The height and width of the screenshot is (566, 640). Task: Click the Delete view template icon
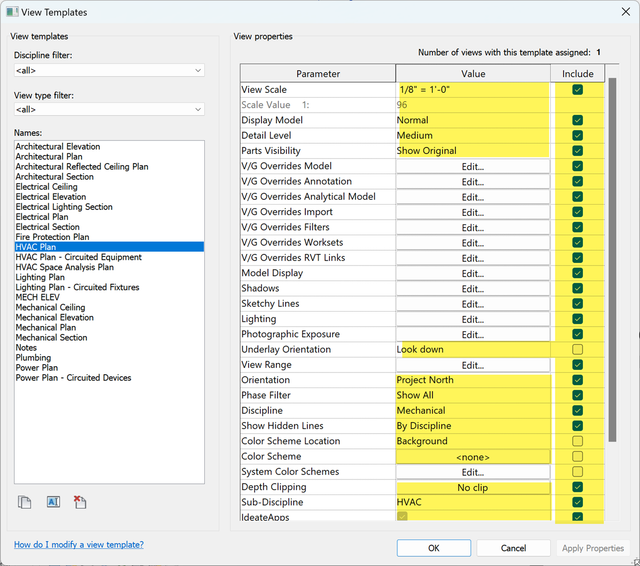coord(80,502)
